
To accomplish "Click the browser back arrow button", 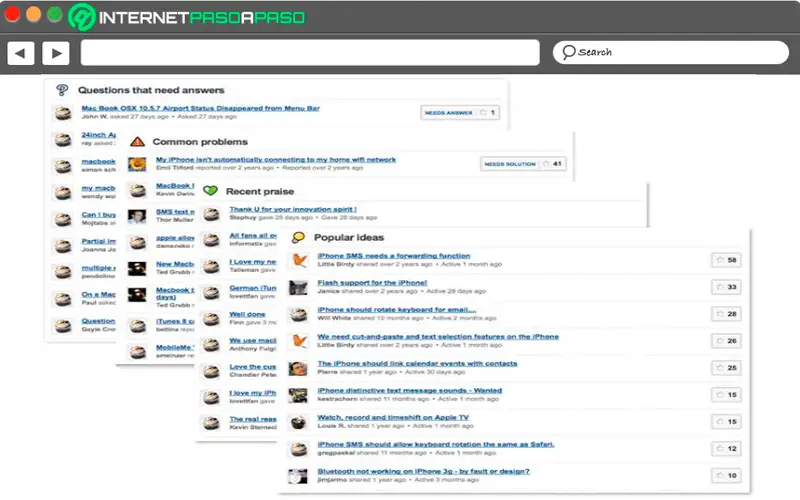I will pos(21,53).
